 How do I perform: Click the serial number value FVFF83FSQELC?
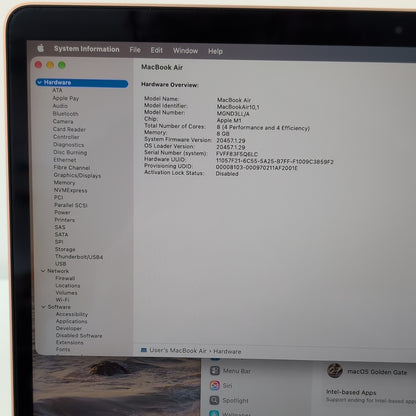click(237, 154)
